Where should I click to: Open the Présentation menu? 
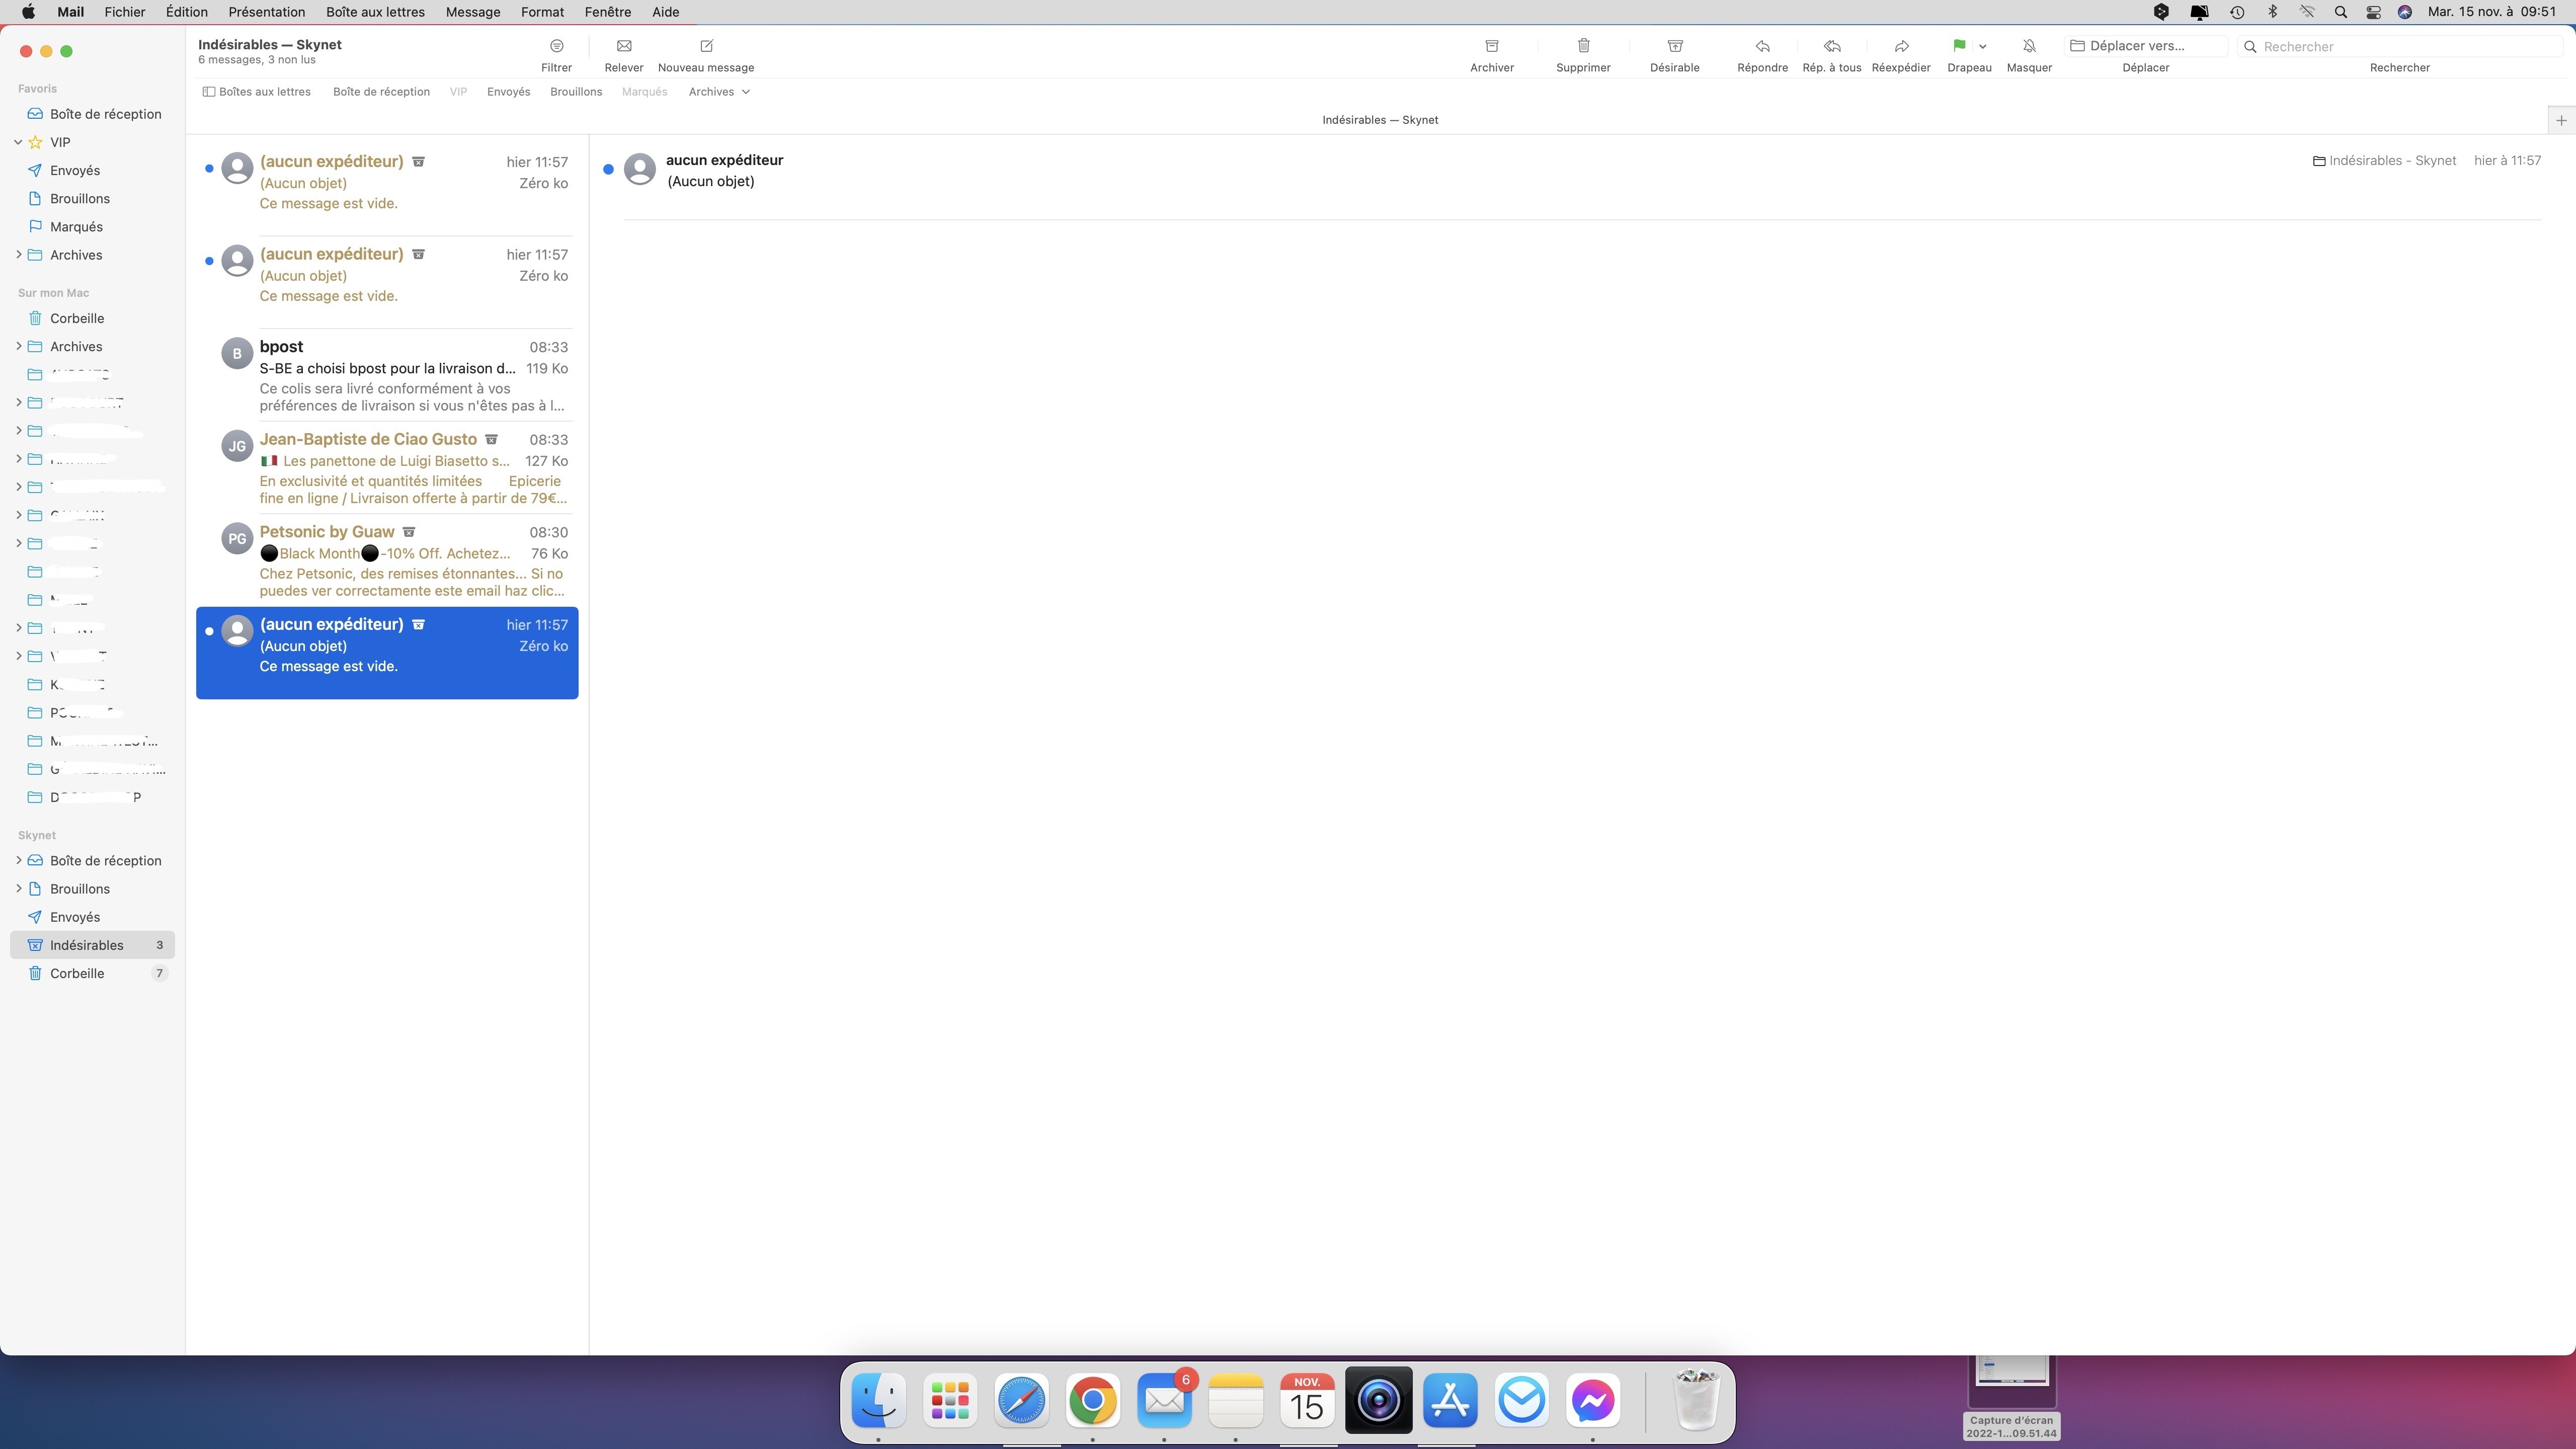(266, 12)
